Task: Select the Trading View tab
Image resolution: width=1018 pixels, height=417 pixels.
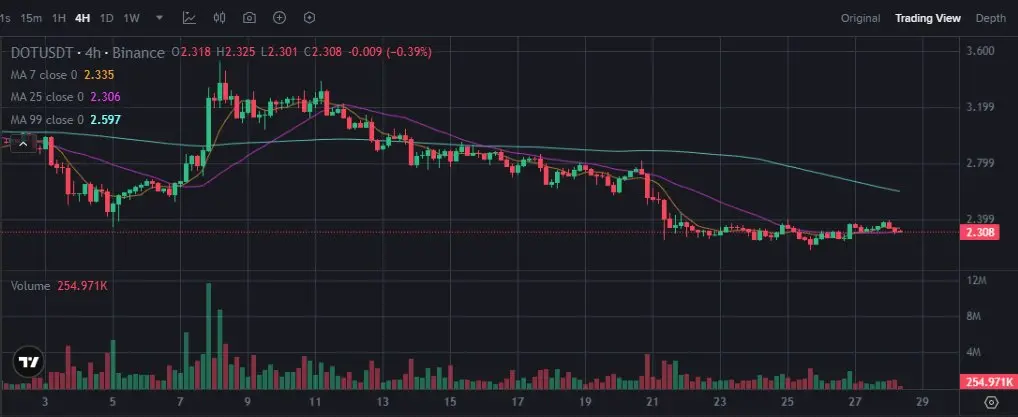Action: 928,18
